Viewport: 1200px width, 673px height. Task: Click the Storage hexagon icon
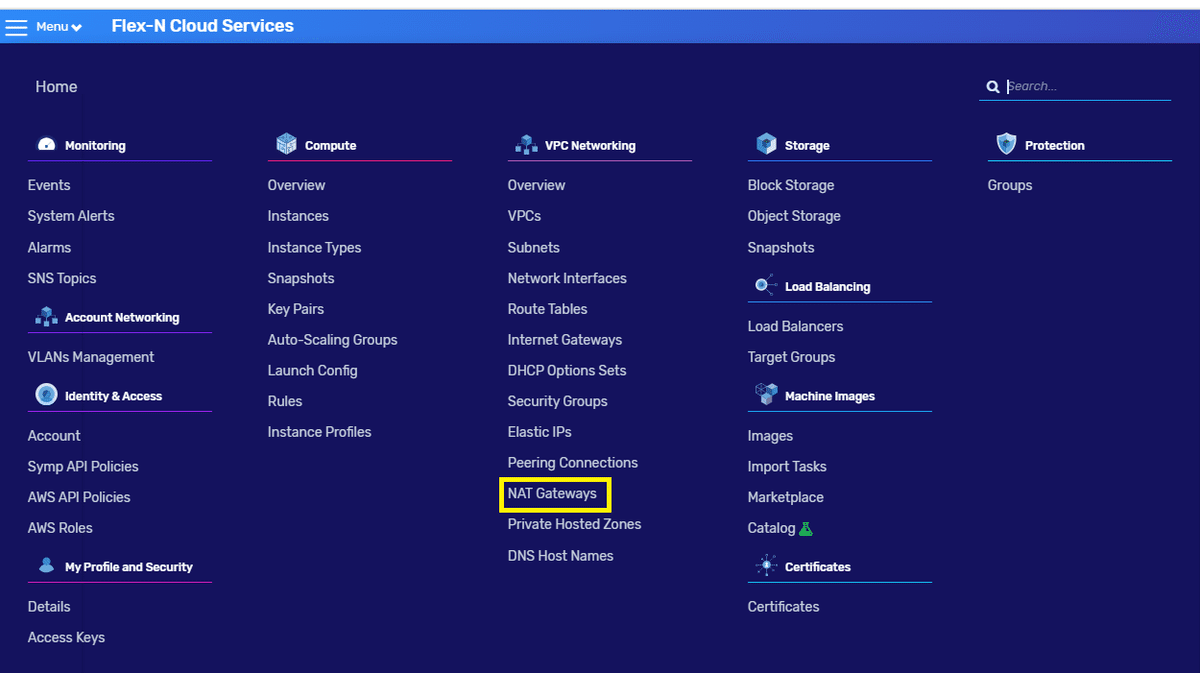coord(766,145)
